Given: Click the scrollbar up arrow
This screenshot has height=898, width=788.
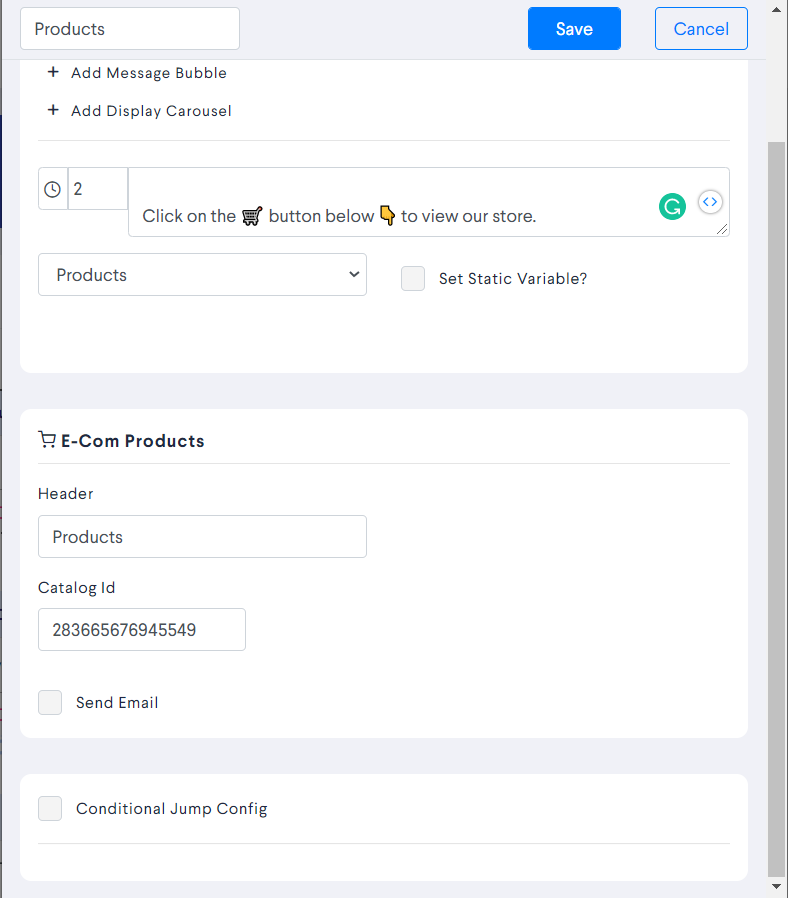Looking at the screenshot, I should click(777, 9).
